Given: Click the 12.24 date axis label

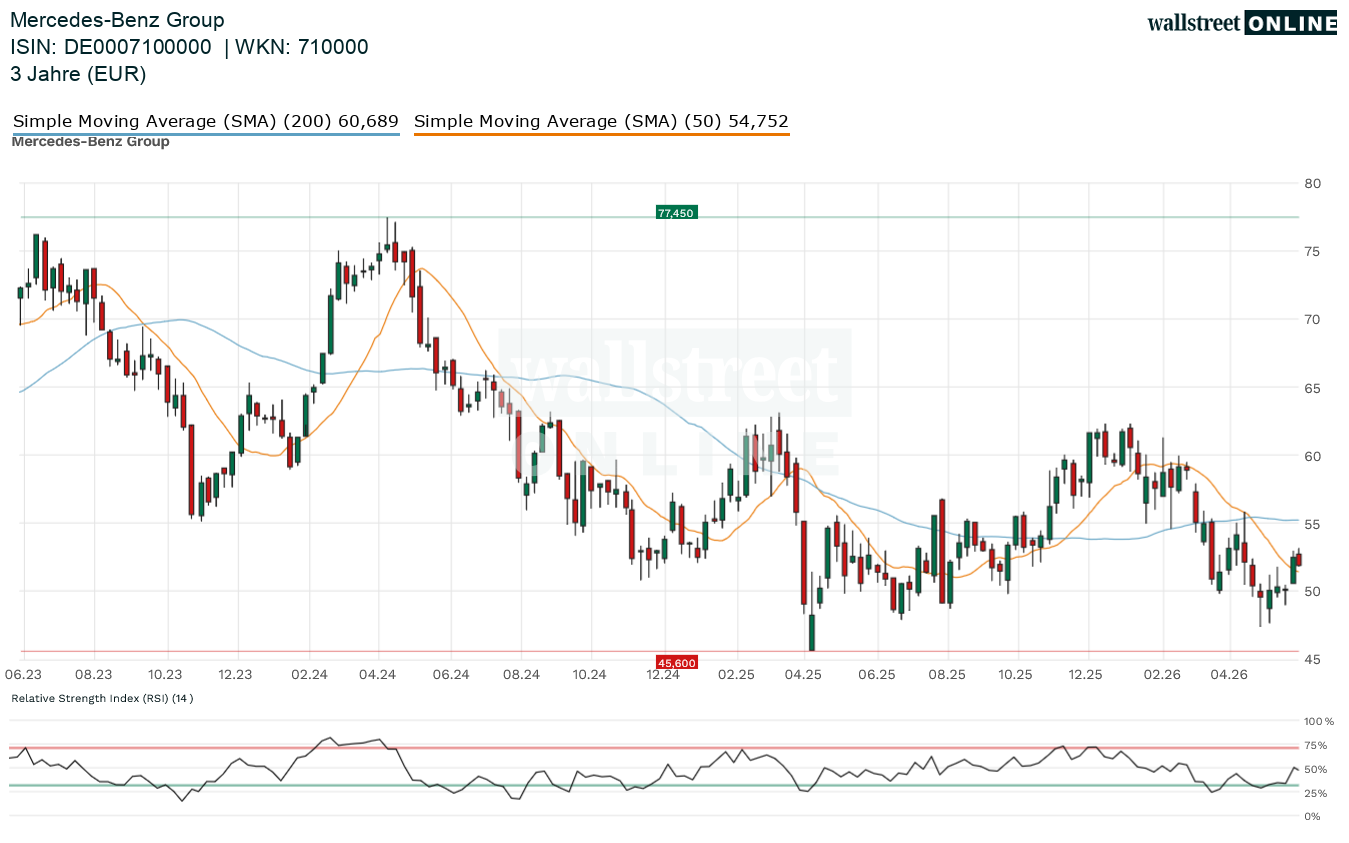Looking at the screenshot, I should click(662, 675).
